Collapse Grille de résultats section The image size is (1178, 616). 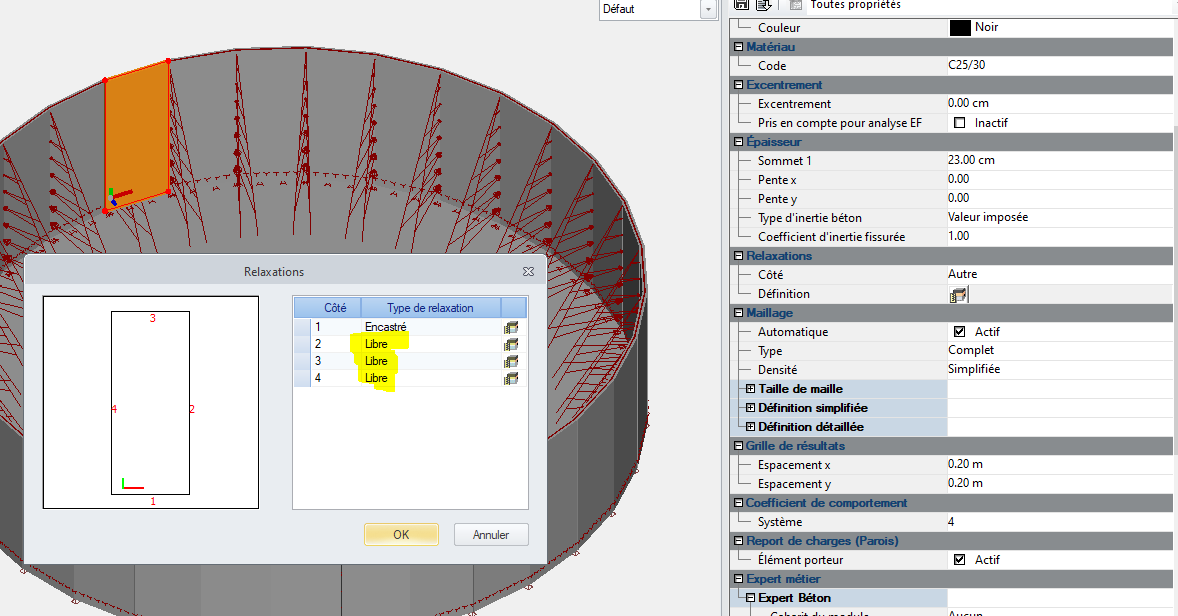(x=739, y=446)
